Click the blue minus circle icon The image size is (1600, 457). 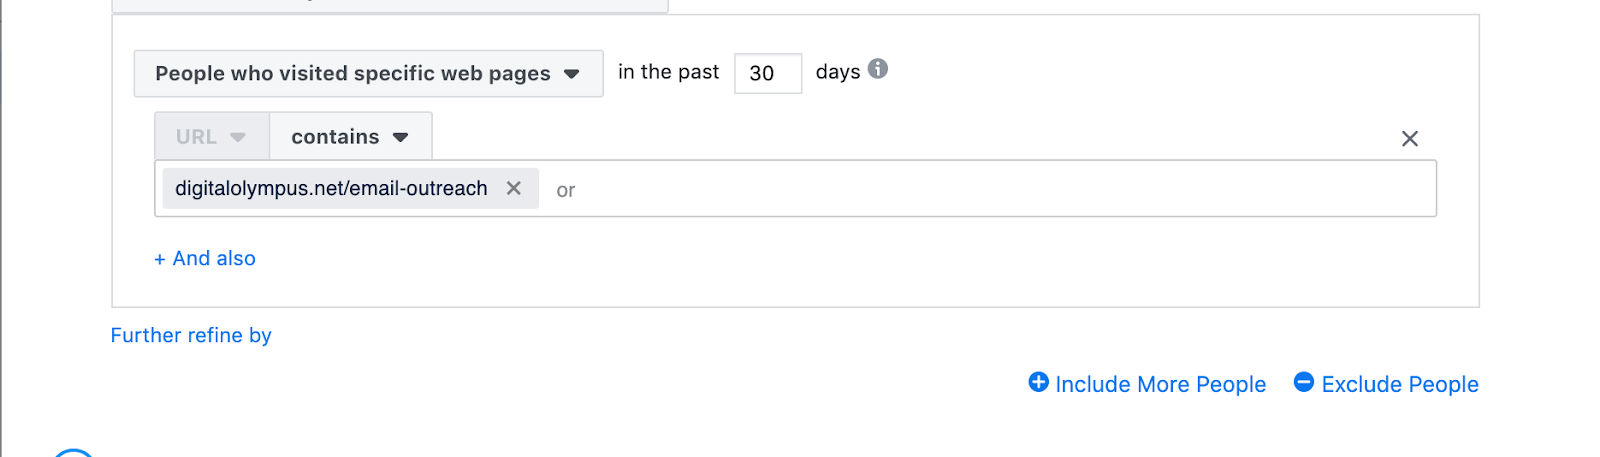[1304, 382]
